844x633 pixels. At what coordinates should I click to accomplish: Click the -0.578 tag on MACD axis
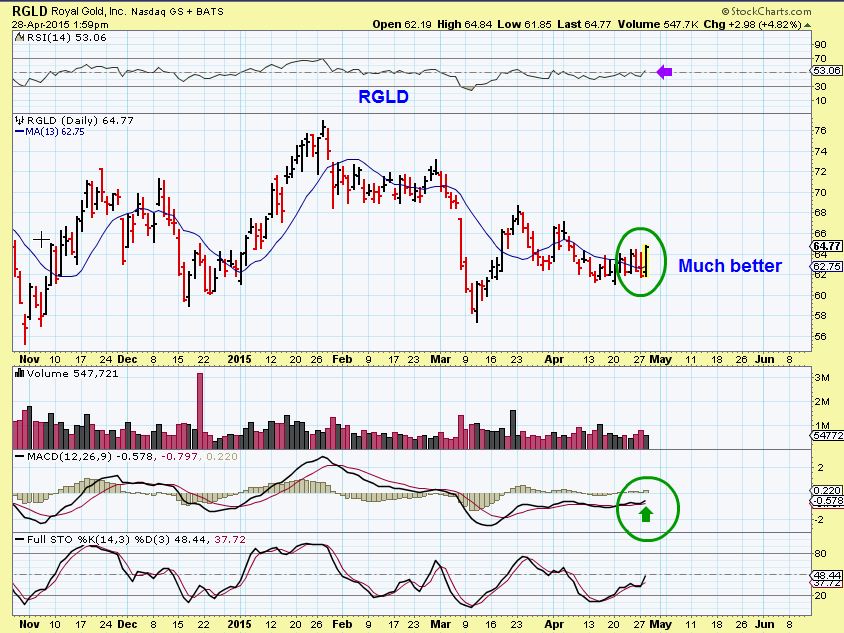pyautogui.click(x=827, y=501)
